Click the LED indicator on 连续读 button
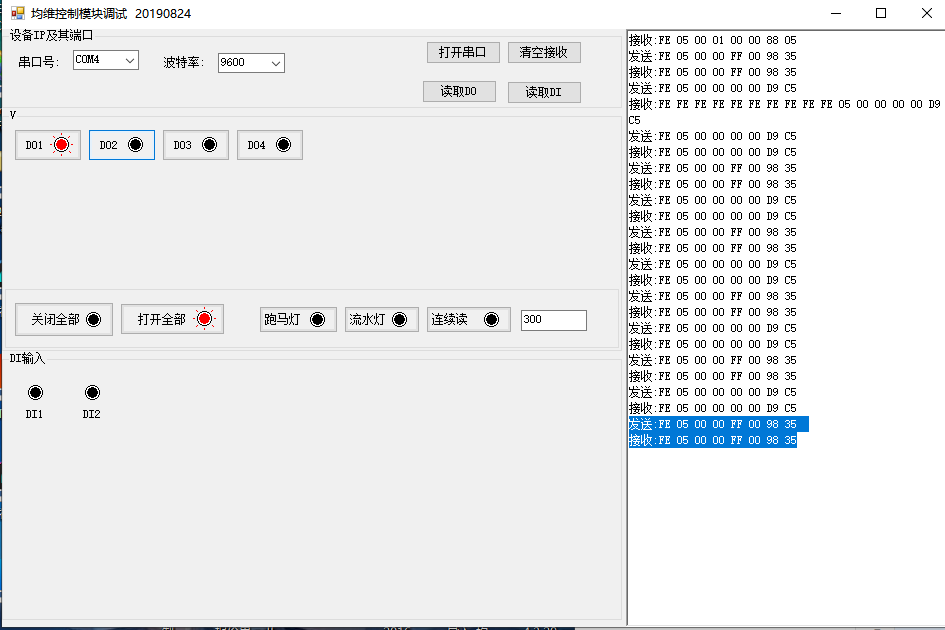 click(491, 319)
